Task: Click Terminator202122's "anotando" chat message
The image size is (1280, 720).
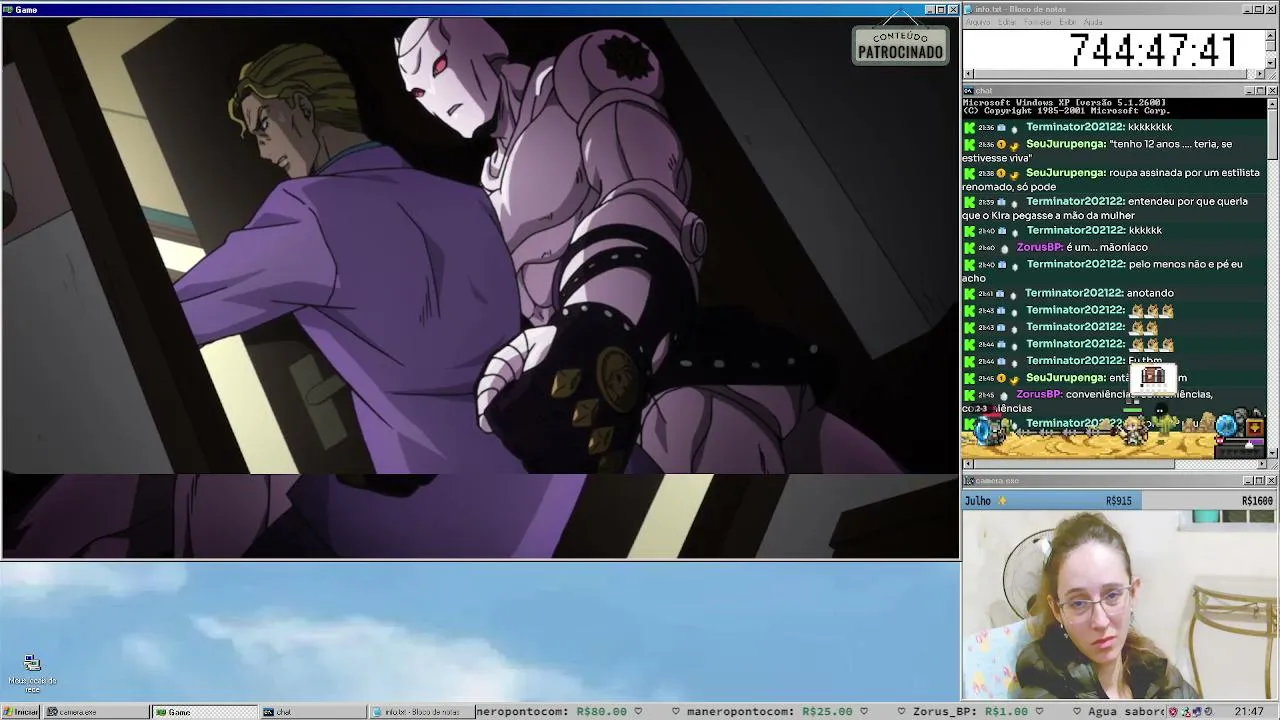Action: 1150,293
